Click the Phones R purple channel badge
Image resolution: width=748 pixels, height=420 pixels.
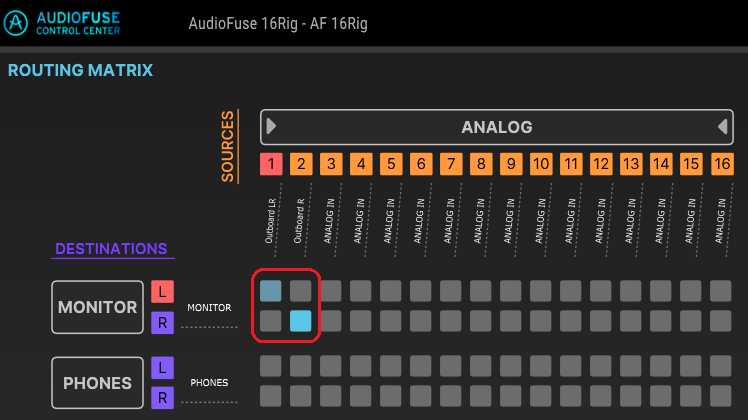tap(163, 398)
